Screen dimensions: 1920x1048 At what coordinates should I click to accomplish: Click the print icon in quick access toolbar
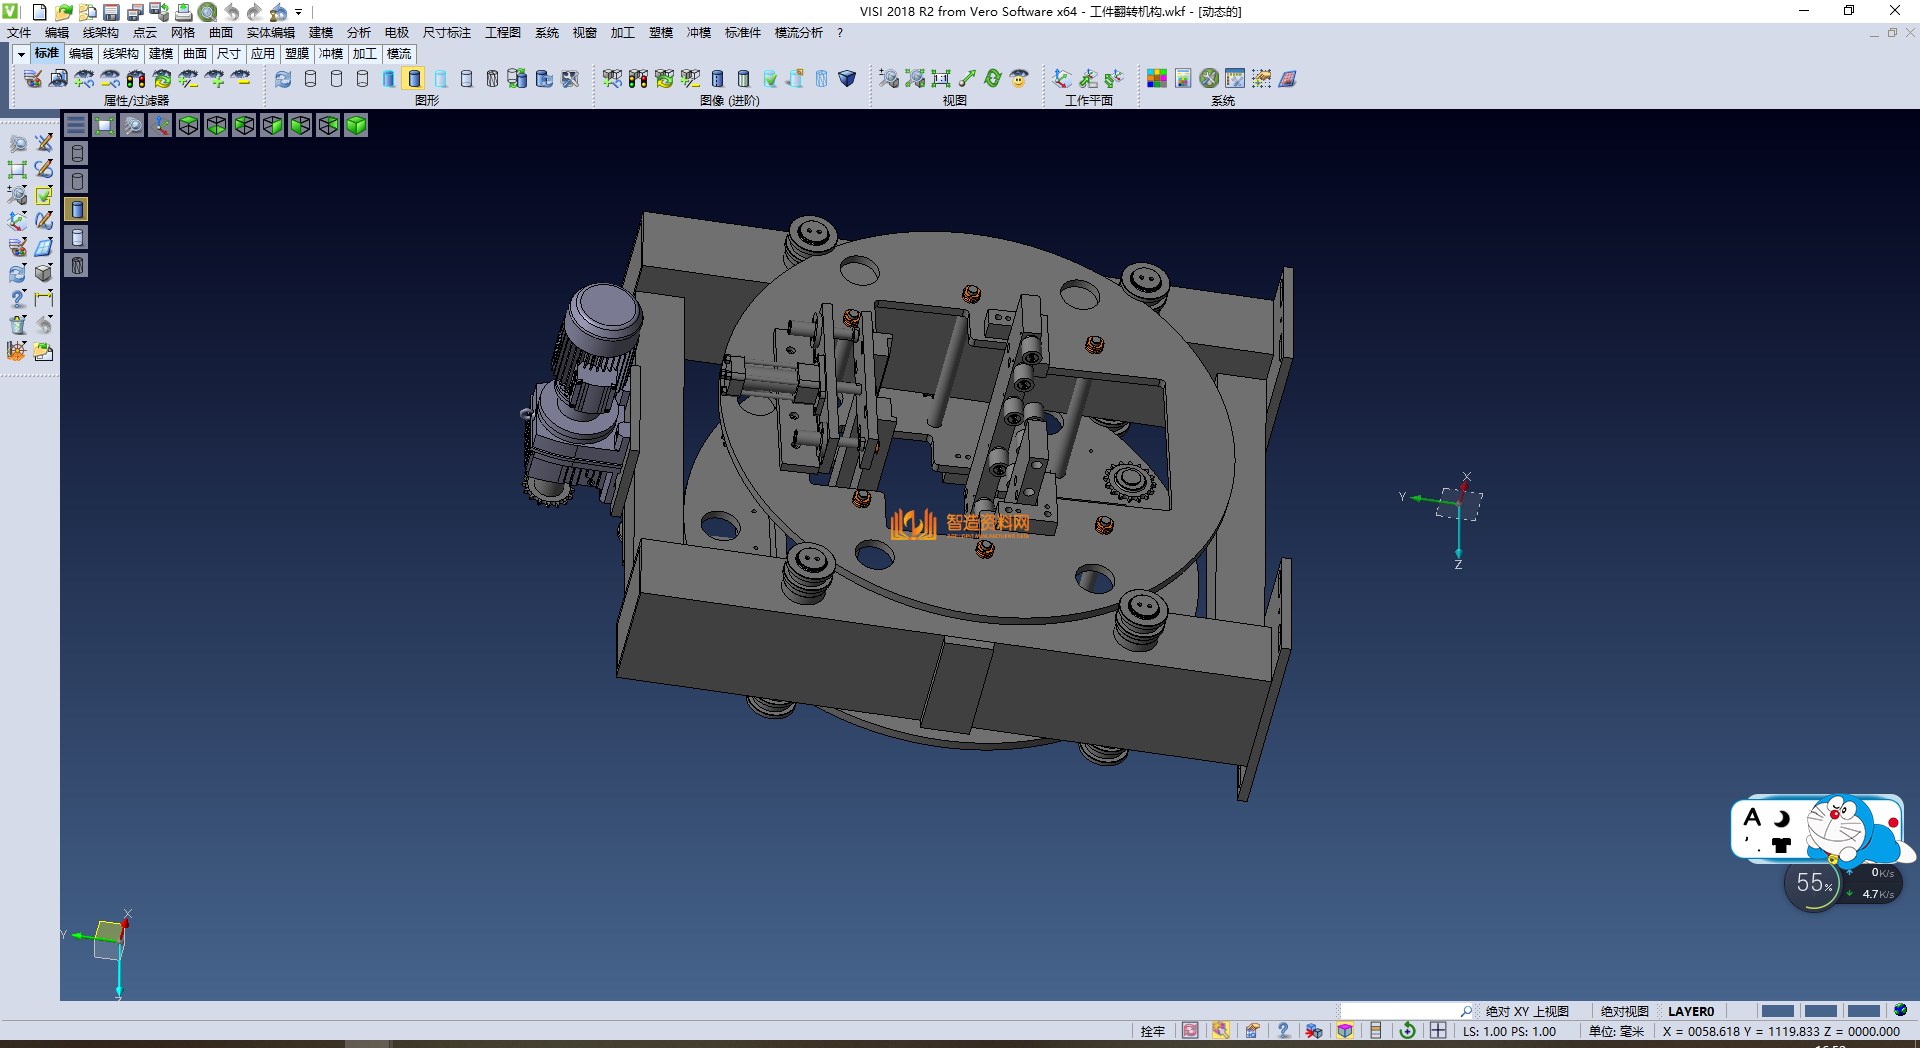pos(183,12)
